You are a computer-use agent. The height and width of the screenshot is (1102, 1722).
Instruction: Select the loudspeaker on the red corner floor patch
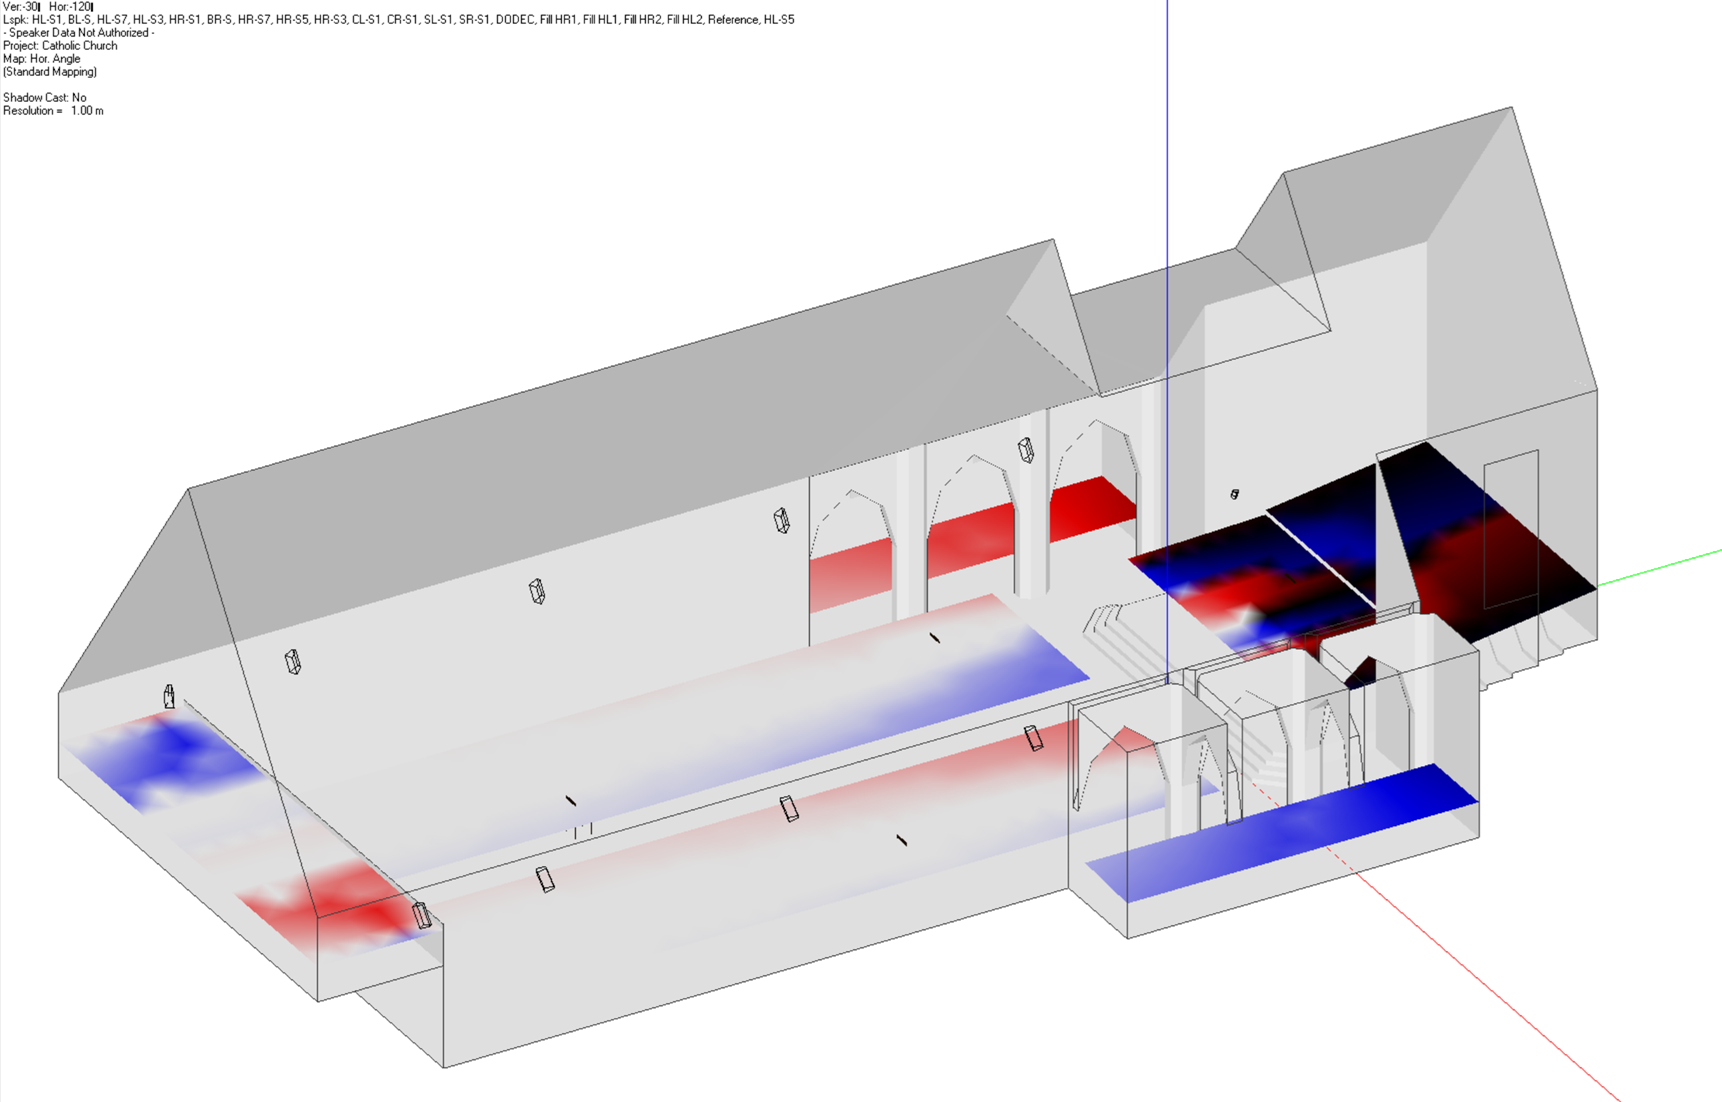pos(422,914)
